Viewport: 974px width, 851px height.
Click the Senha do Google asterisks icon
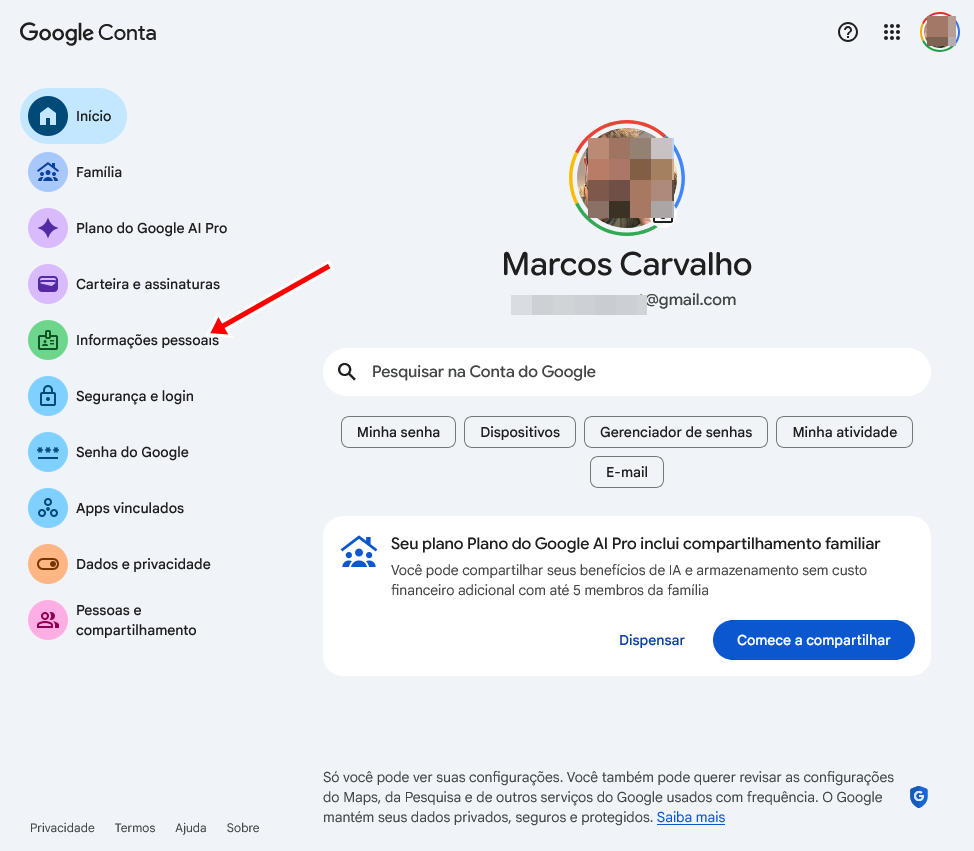pos(48,452)
